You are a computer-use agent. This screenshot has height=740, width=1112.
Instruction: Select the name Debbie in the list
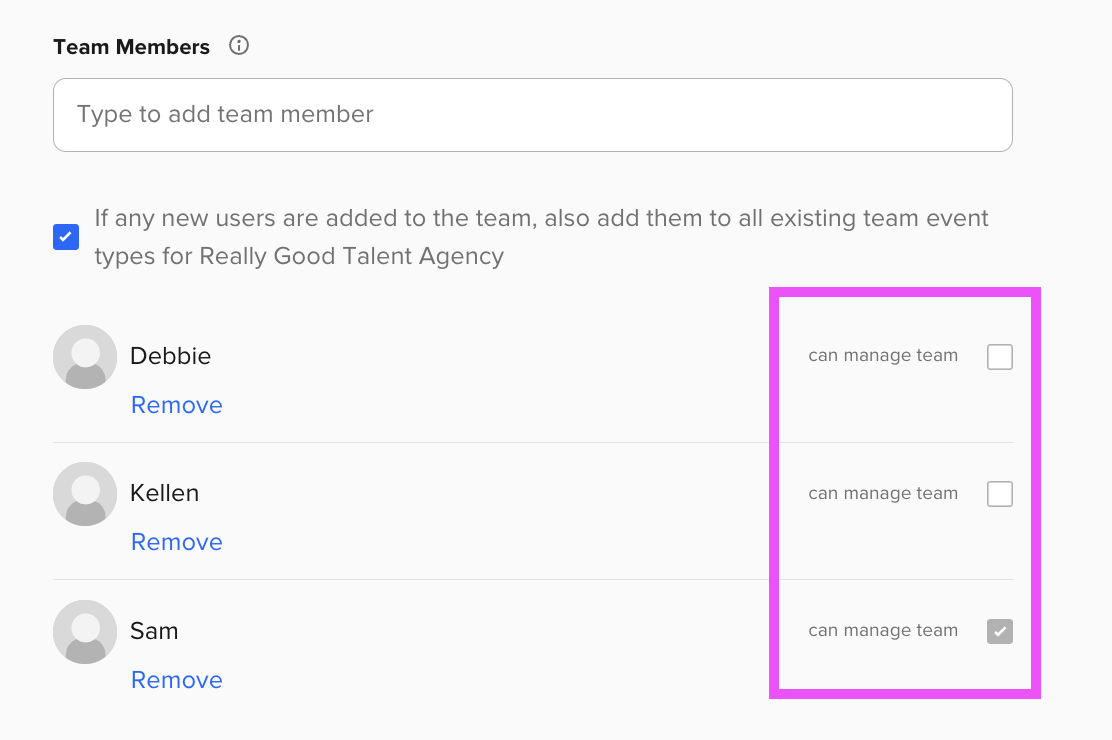pyautogui.click(x=170, y=355)
